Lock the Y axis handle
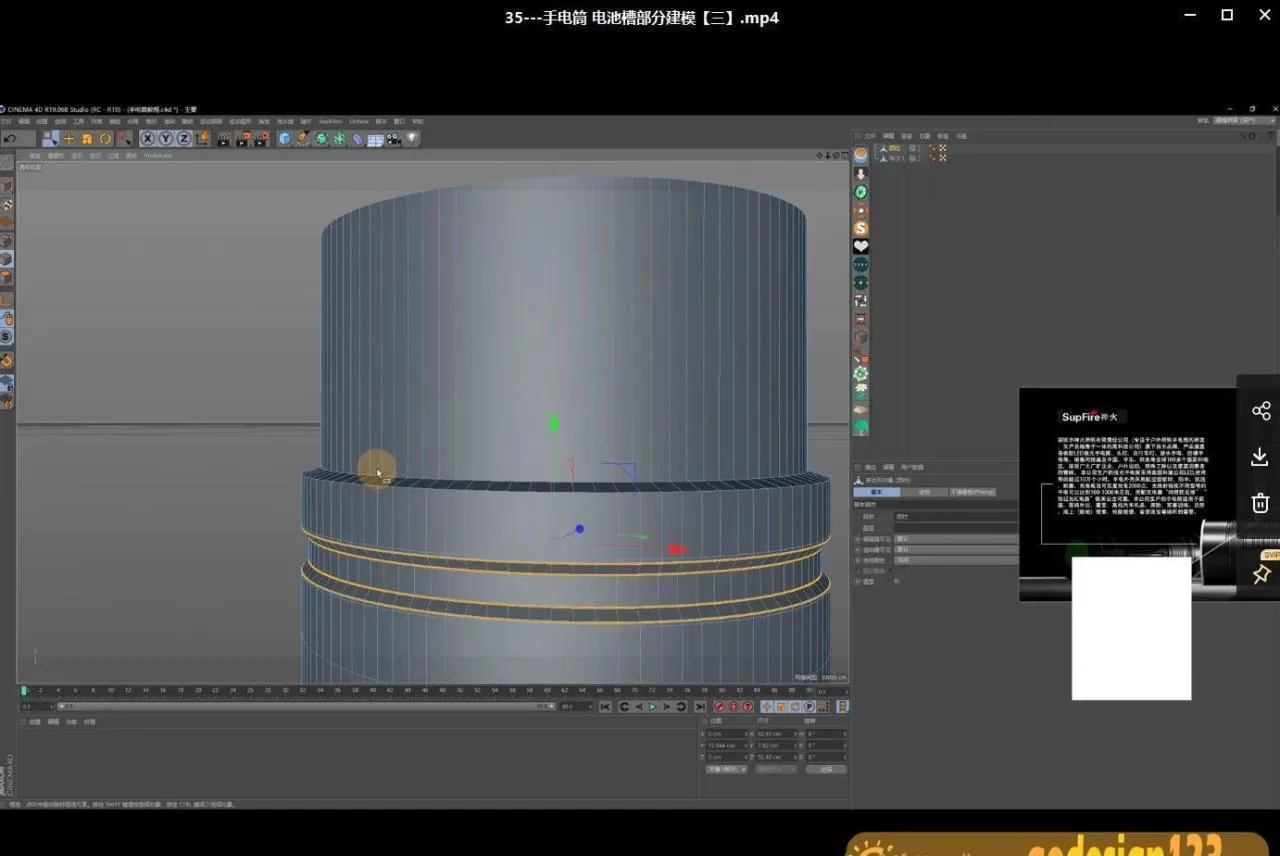This screenshot has height=856, width=1280. (x=164, y=139)
